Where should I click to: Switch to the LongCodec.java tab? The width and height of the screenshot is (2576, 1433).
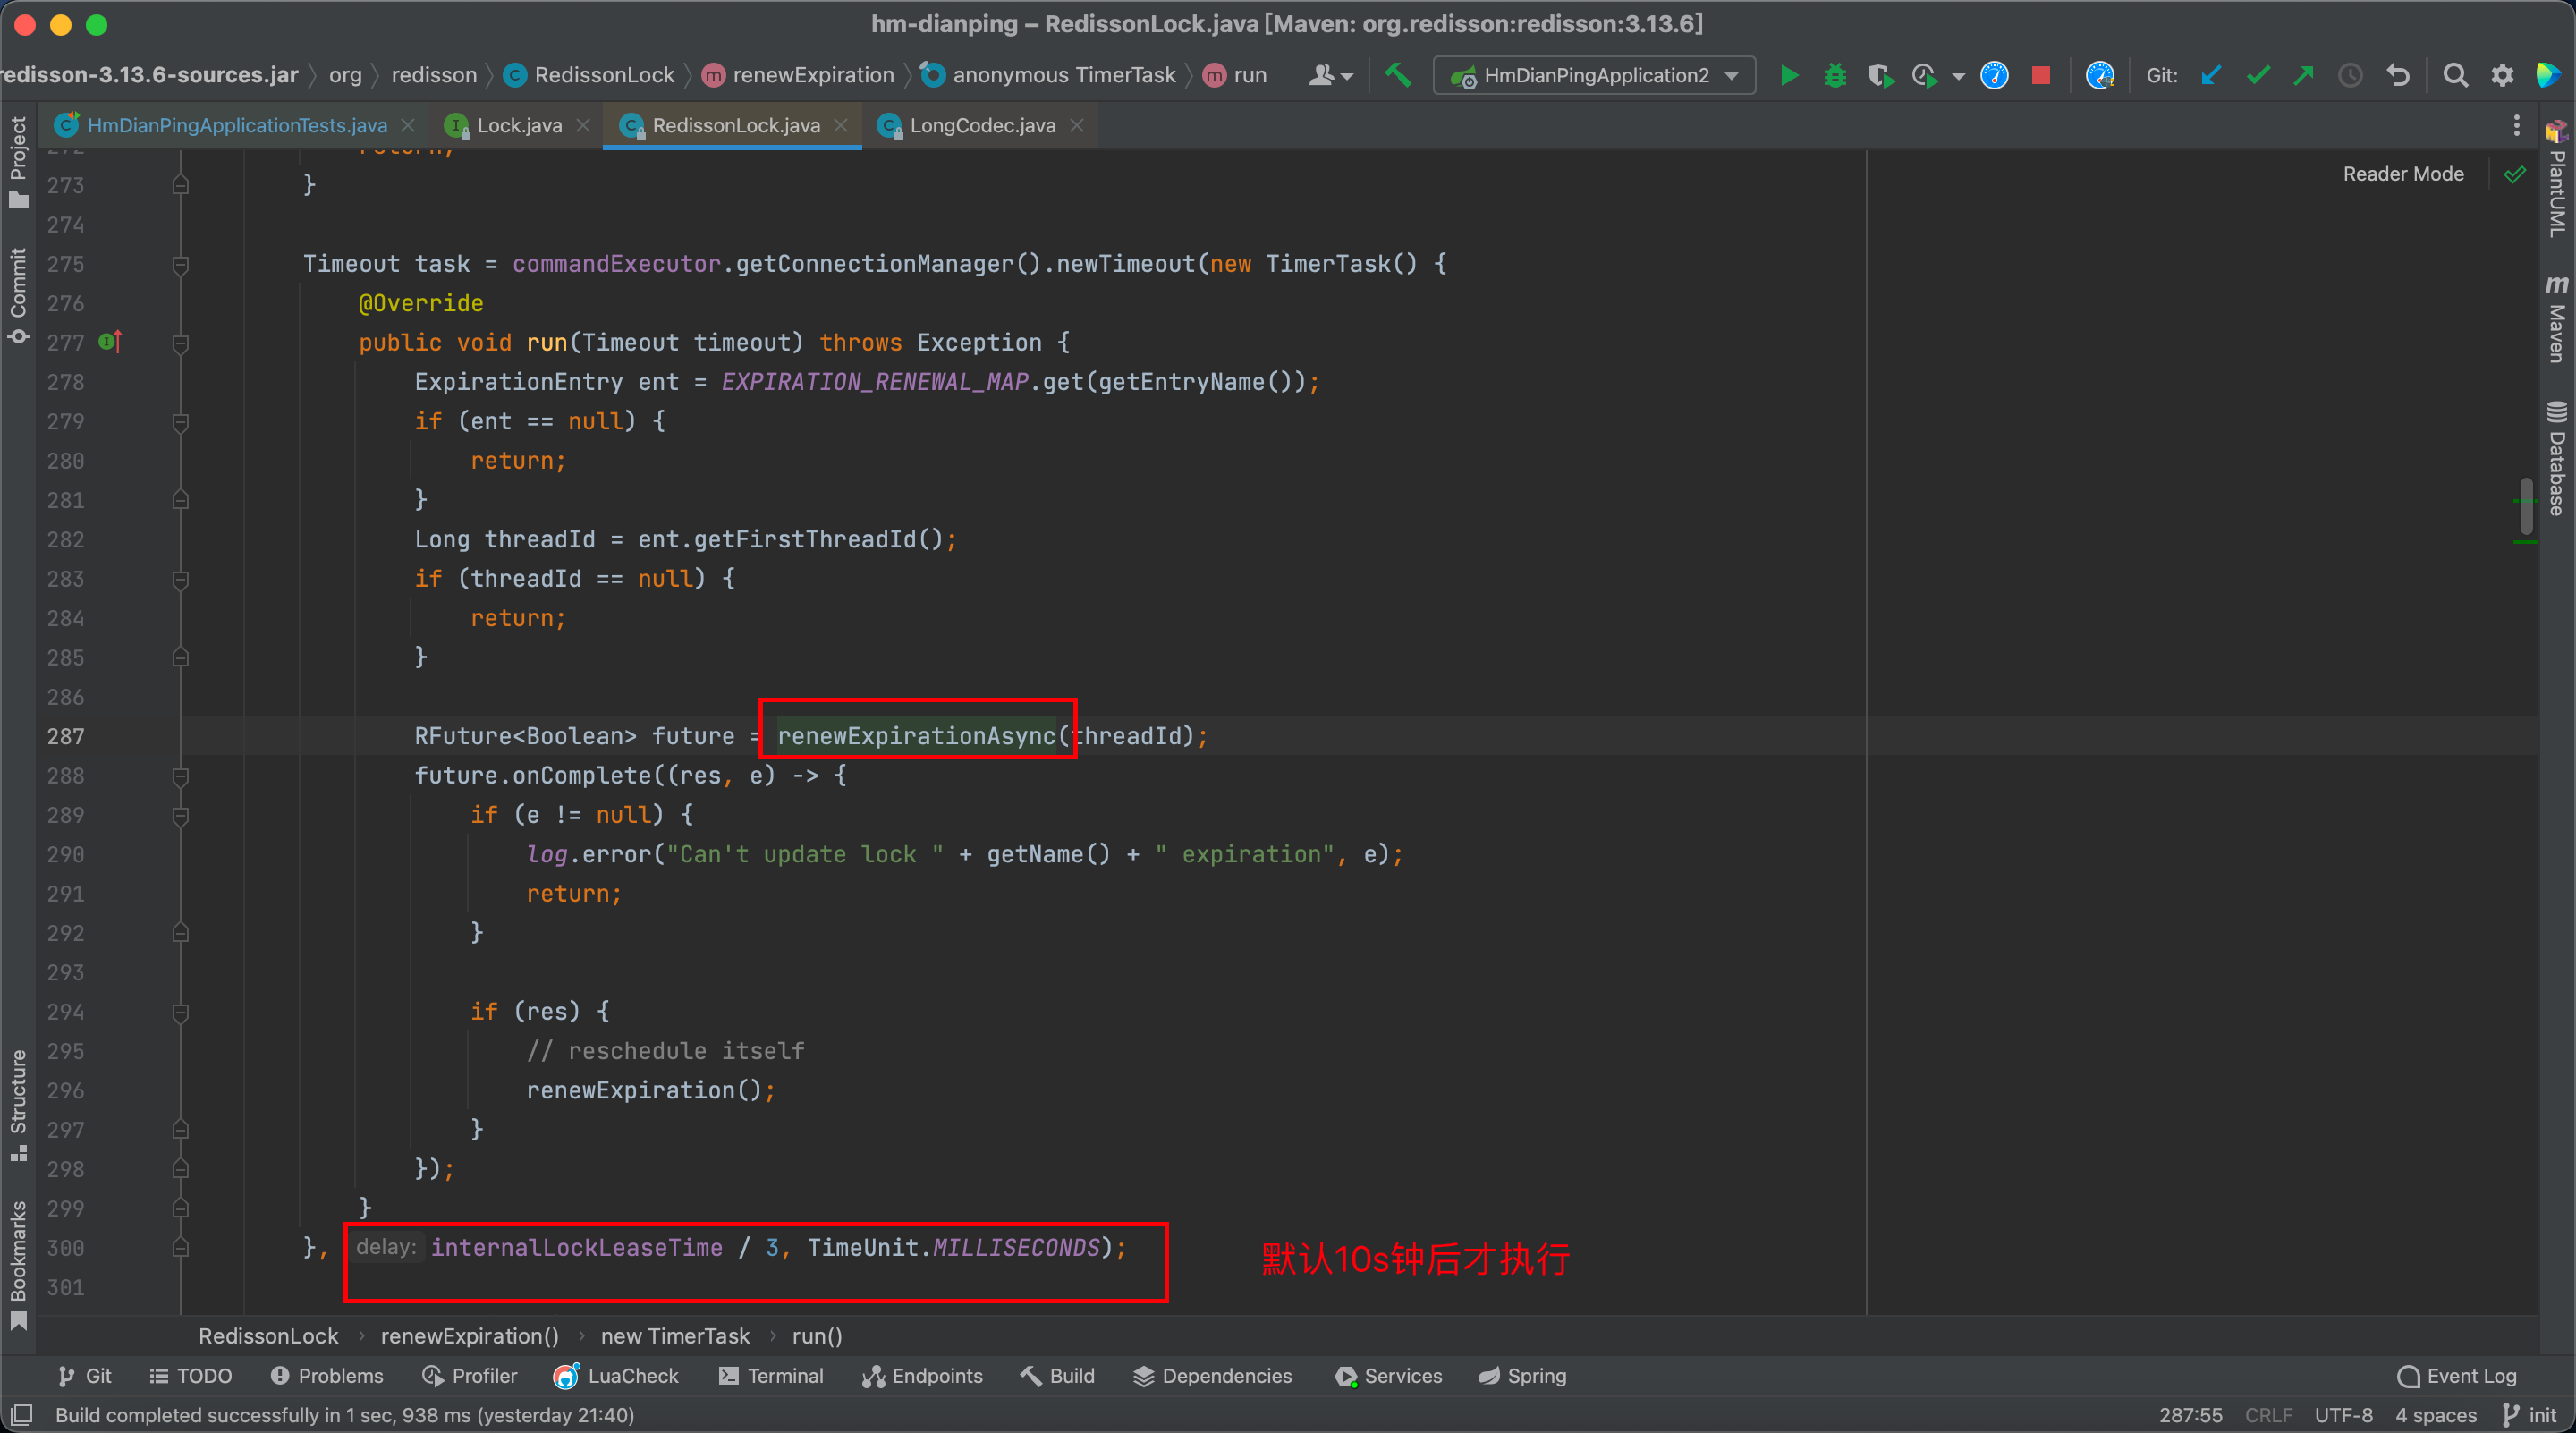[982, 125]
